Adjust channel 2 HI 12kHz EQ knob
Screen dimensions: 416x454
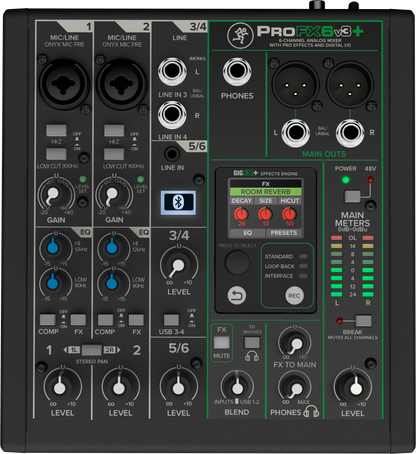coord(111,248)
